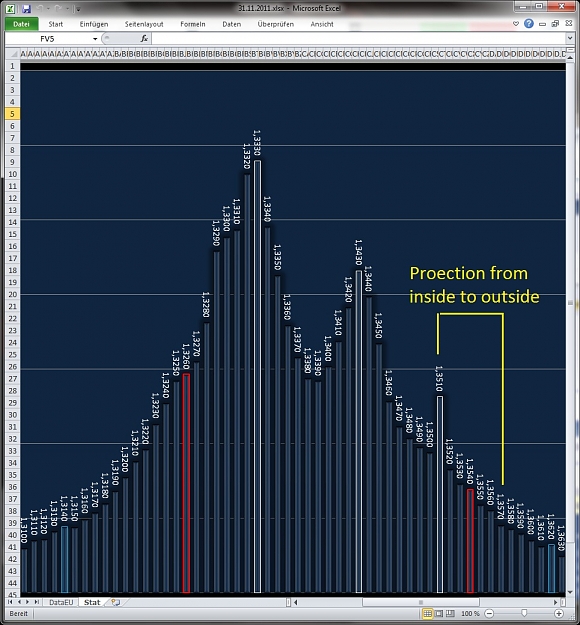Open the Überprüfen ribbon tab

tap(275, 24)
